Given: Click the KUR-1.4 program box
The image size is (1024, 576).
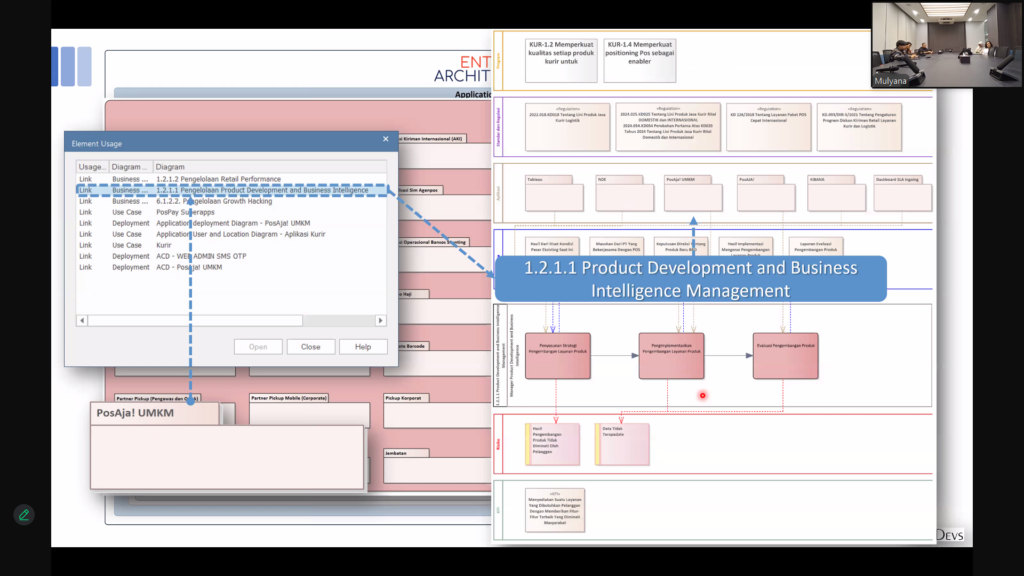Looking at the screenshot, I should [x=639, y=60].
